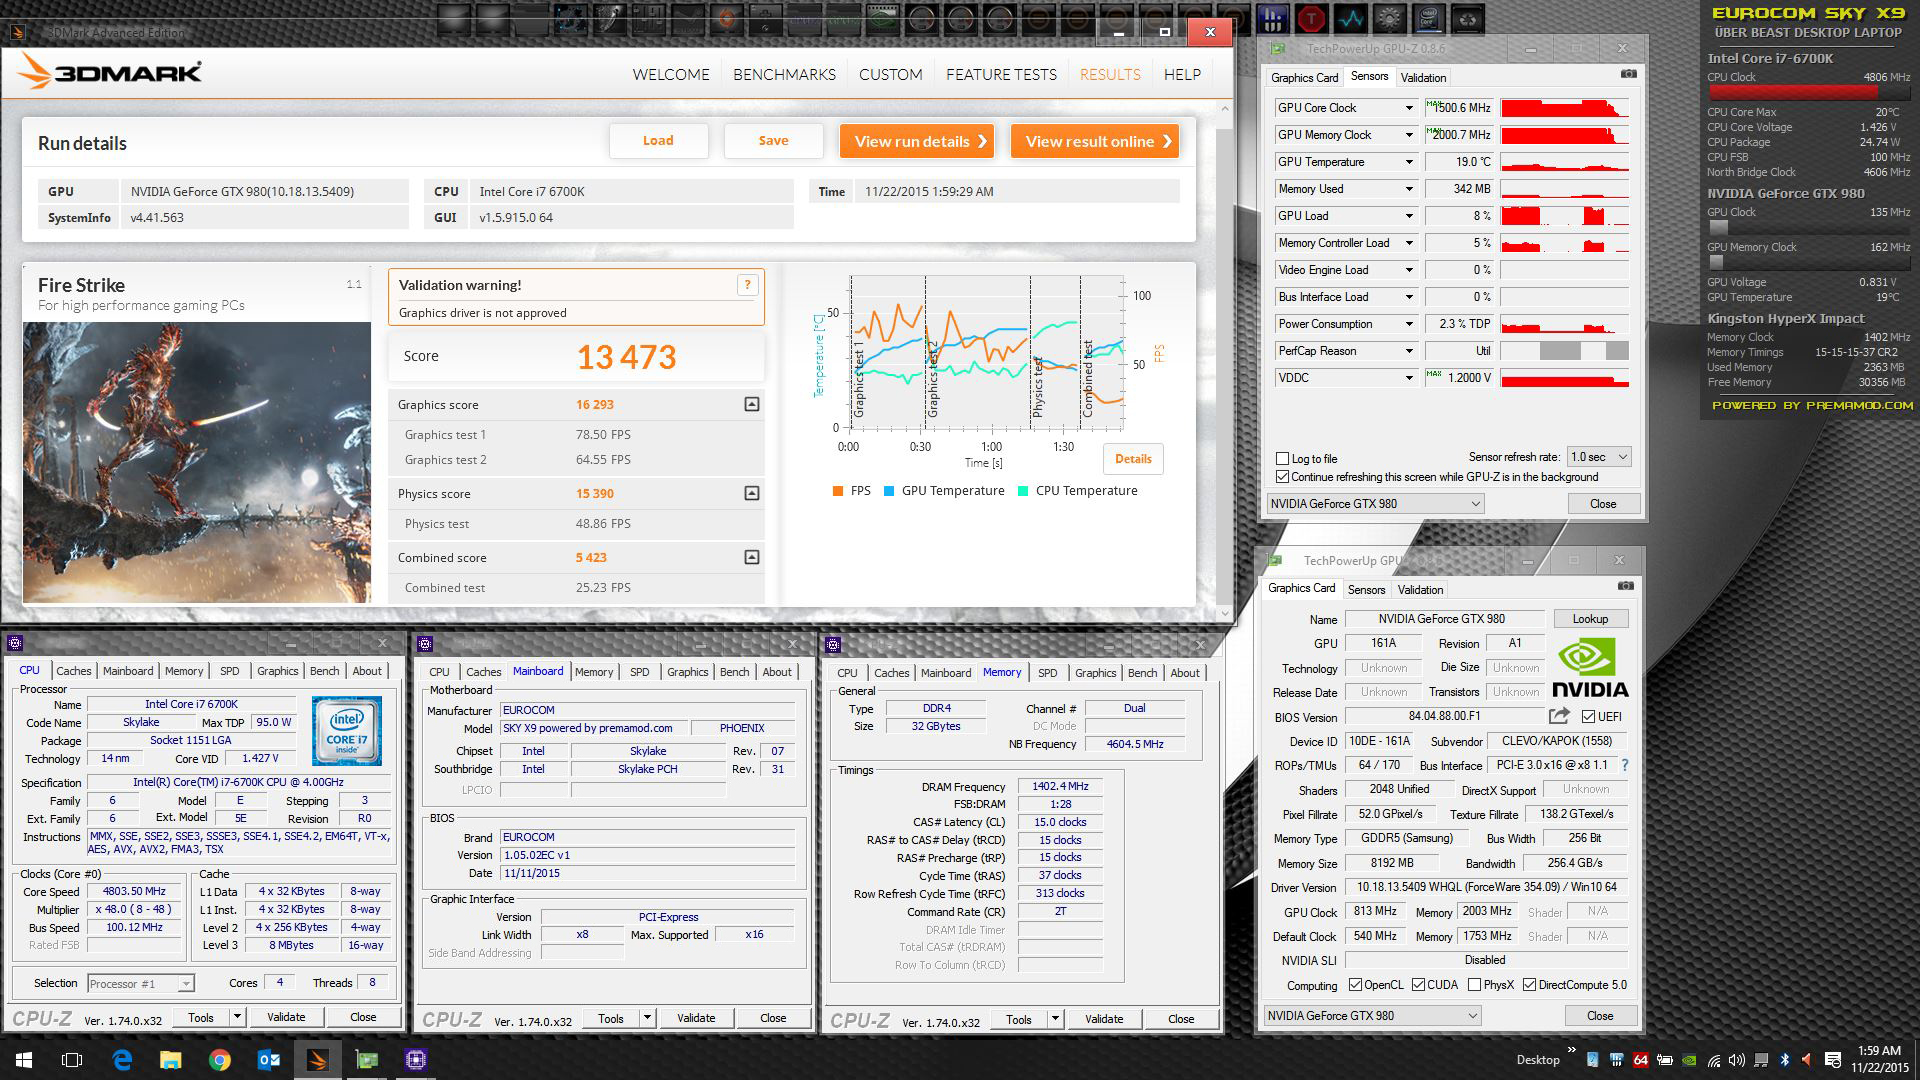1920x1080 pixels.
Task: Open the Power Consumption sensor dropdown
Action: (x=1409, y=324)
